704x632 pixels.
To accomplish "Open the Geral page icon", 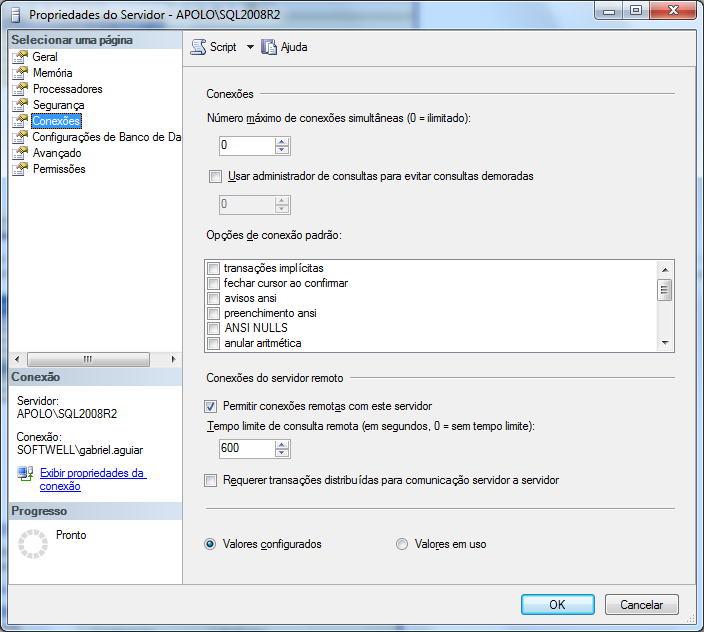I will [x=19, y=57].
